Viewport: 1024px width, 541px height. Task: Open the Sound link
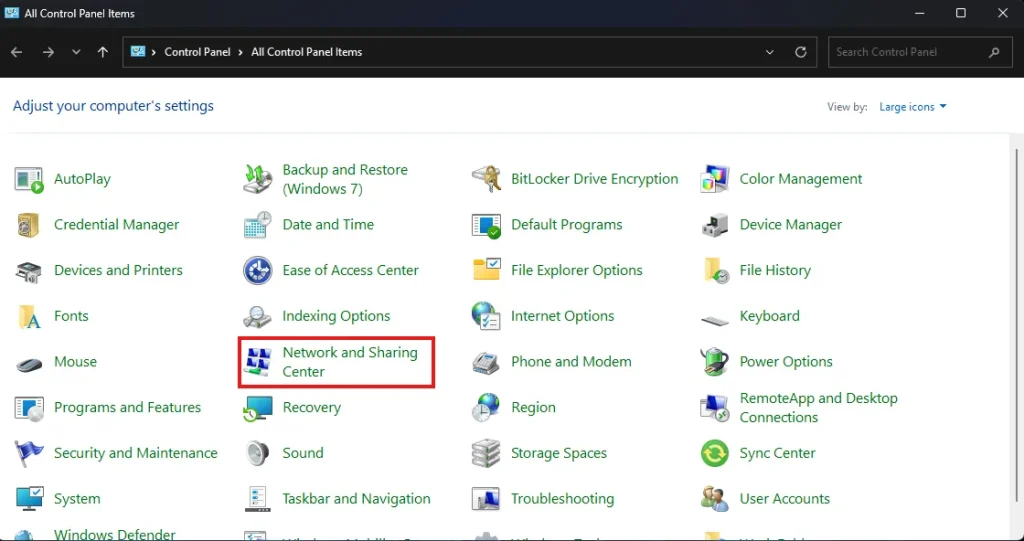point(302,453)
